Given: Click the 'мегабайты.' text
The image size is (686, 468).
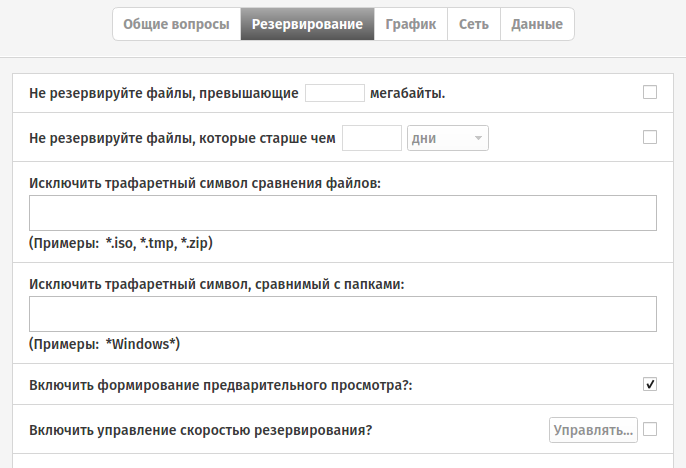Looking at the screenshot, I should (407, 93).
